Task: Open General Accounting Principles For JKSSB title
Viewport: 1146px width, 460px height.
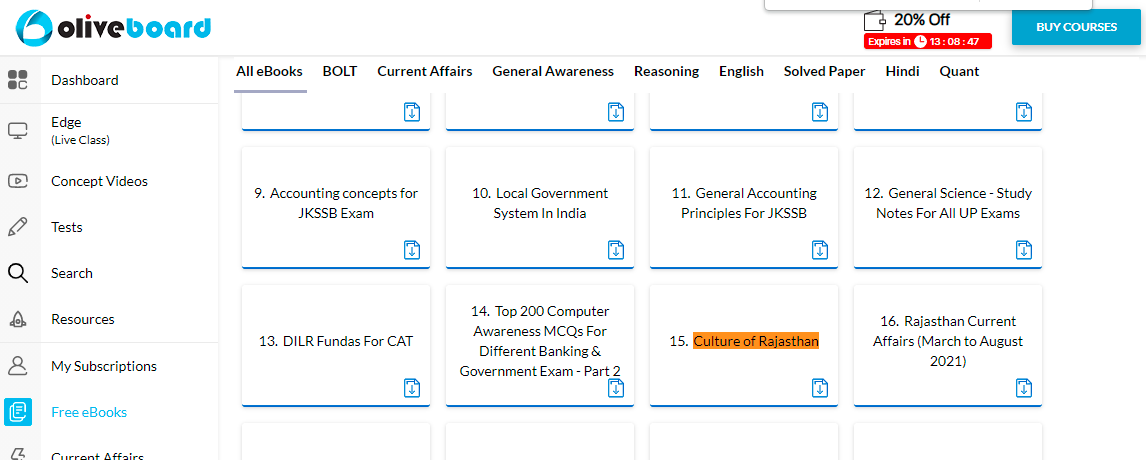Action: click(744, 204)
